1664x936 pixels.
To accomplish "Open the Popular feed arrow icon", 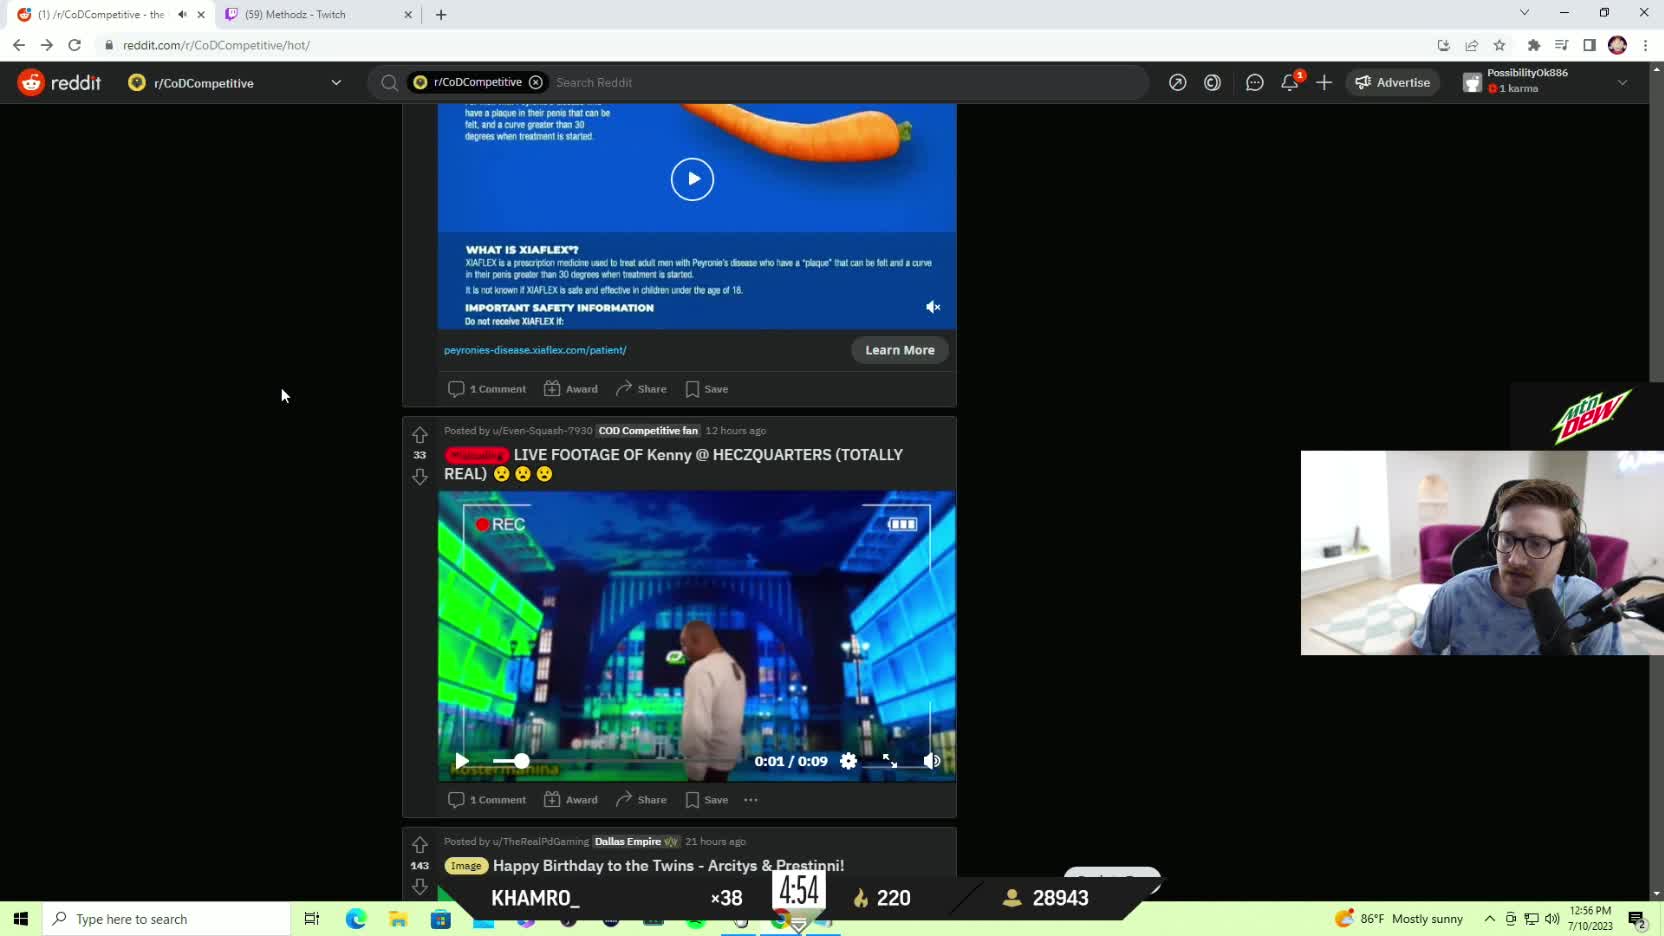I will point(1177,83).
